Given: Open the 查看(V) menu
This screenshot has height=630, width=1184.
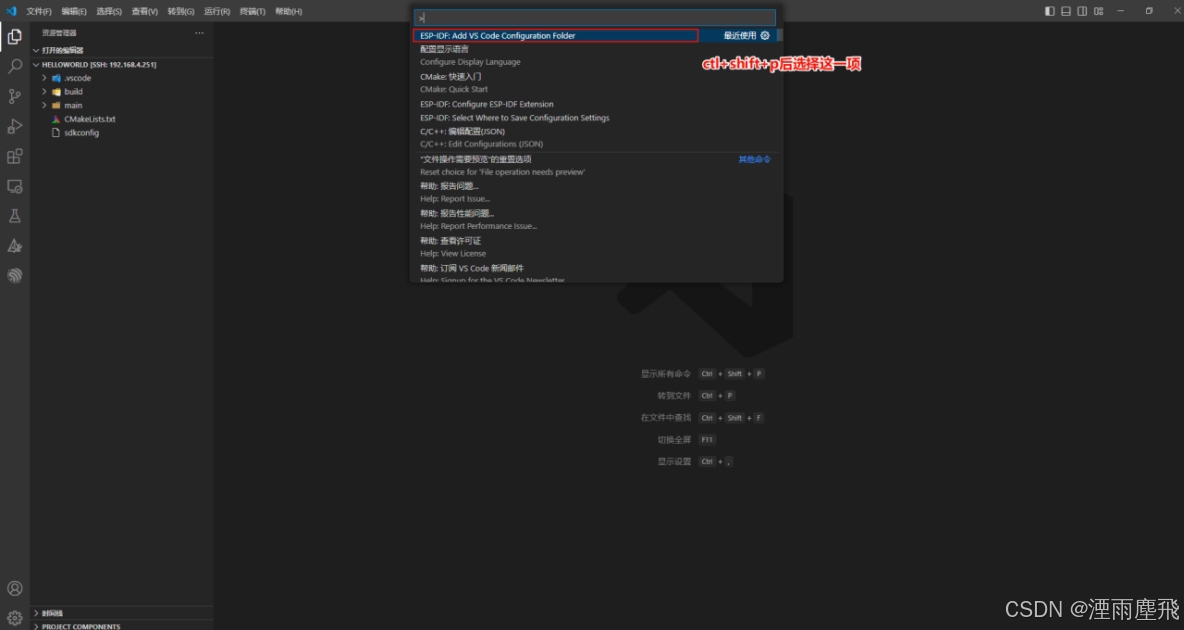Looking at the screenshot, I should click(x=145, y=11).
